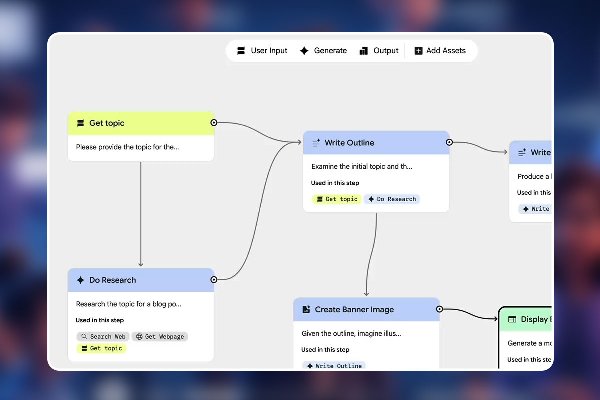Select the Write Outline node header
Viewport: 600px width, 400px height.
(376, 143)
